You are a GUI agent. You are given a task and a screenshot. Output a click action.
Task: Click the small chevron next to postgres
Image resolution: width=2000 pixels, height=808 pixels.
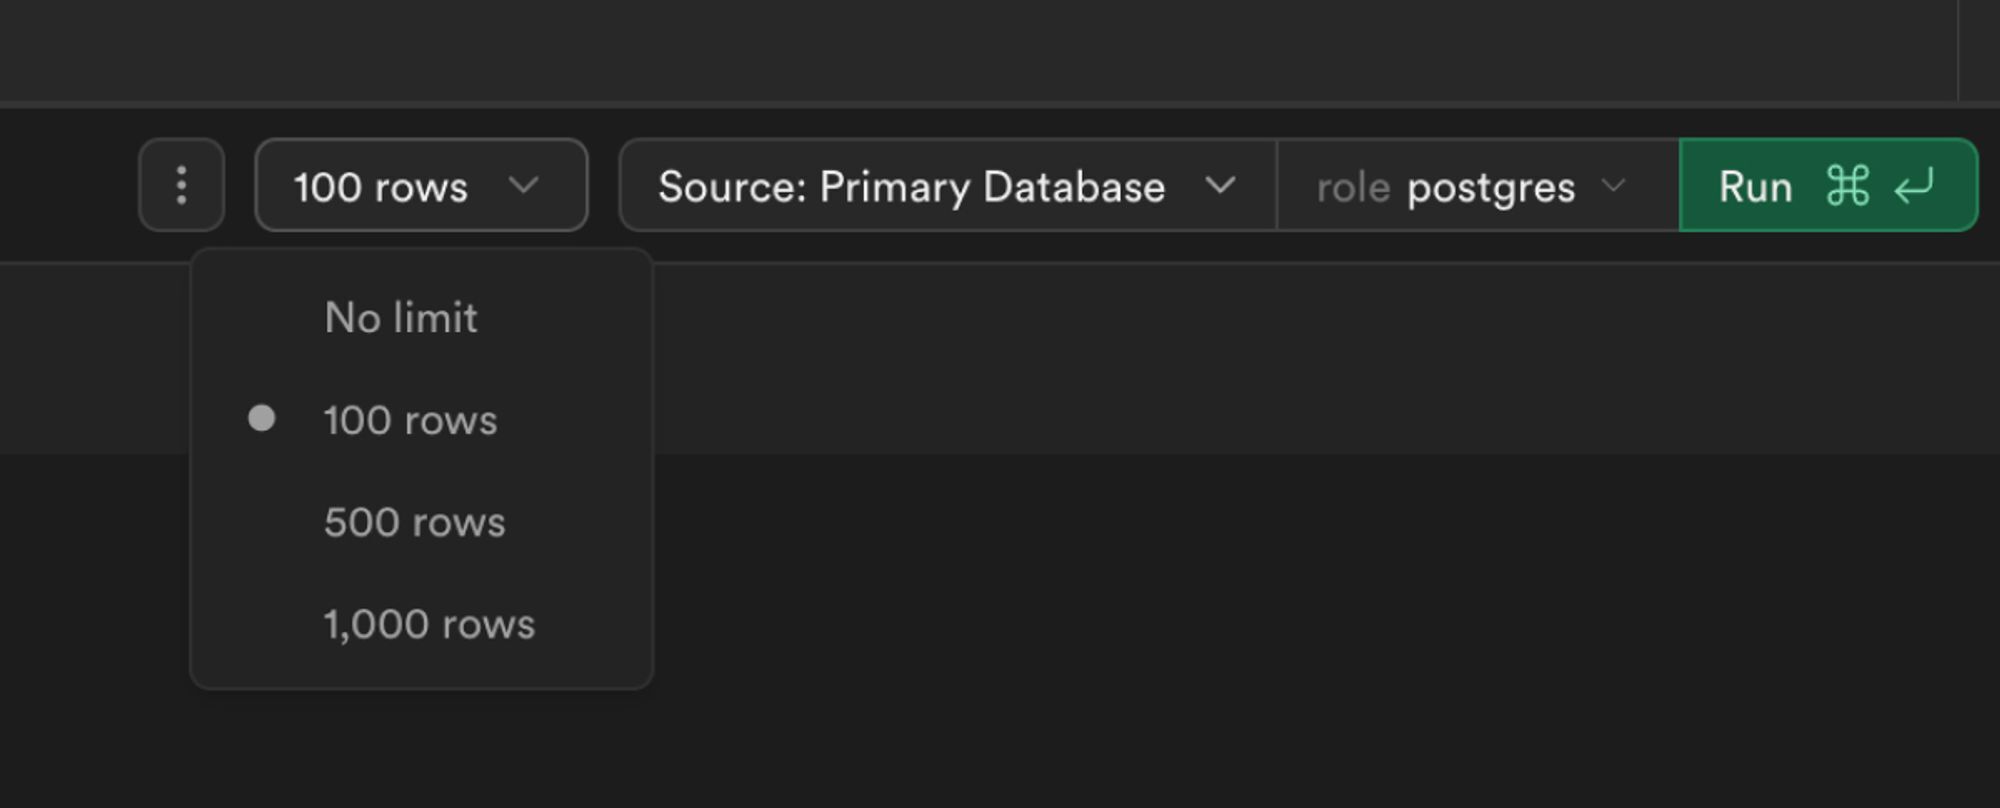[1613, 186]
